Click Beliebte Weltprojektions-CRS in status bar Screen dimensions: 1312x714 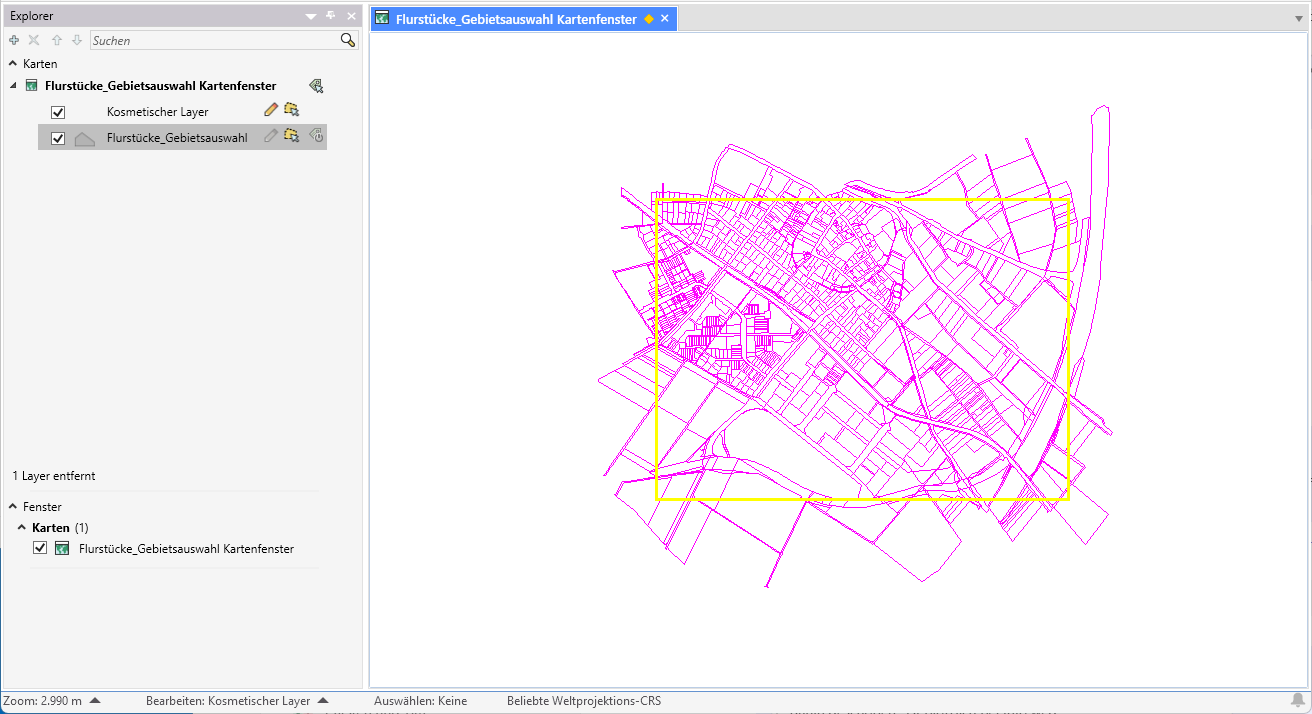(584, 701)
